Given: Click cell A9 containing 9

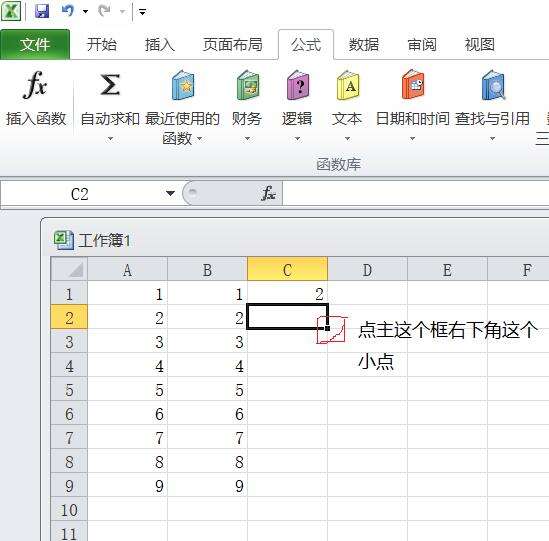Looking at the screenshot, I should 127,486.
